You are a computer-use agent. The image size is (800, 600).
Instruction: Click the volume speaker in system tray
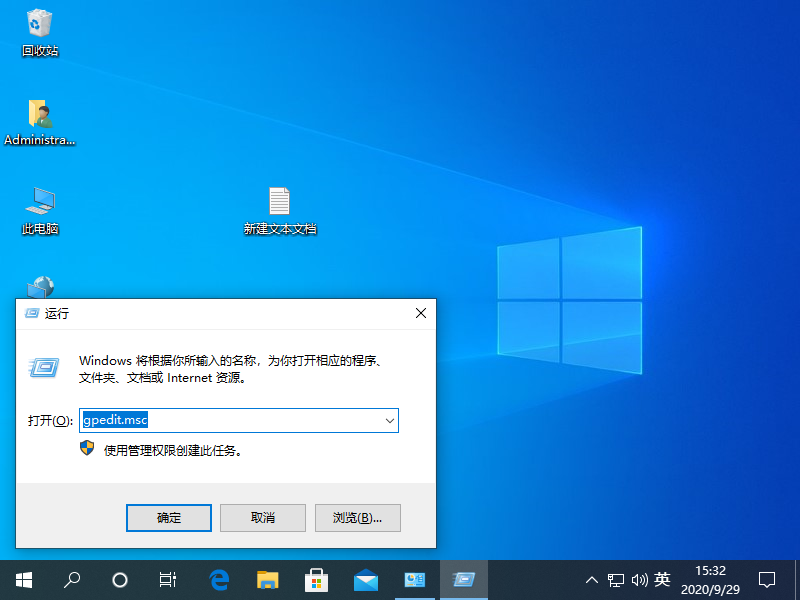(x=641, y=580)
